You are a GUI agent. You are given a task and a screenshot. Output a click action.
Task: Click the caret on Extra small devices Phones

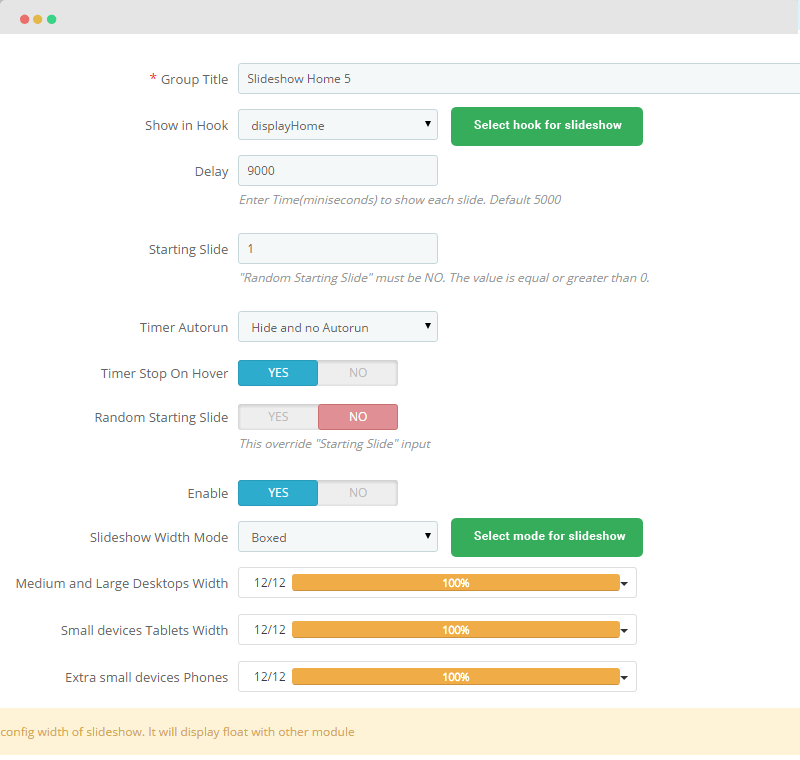624,677
